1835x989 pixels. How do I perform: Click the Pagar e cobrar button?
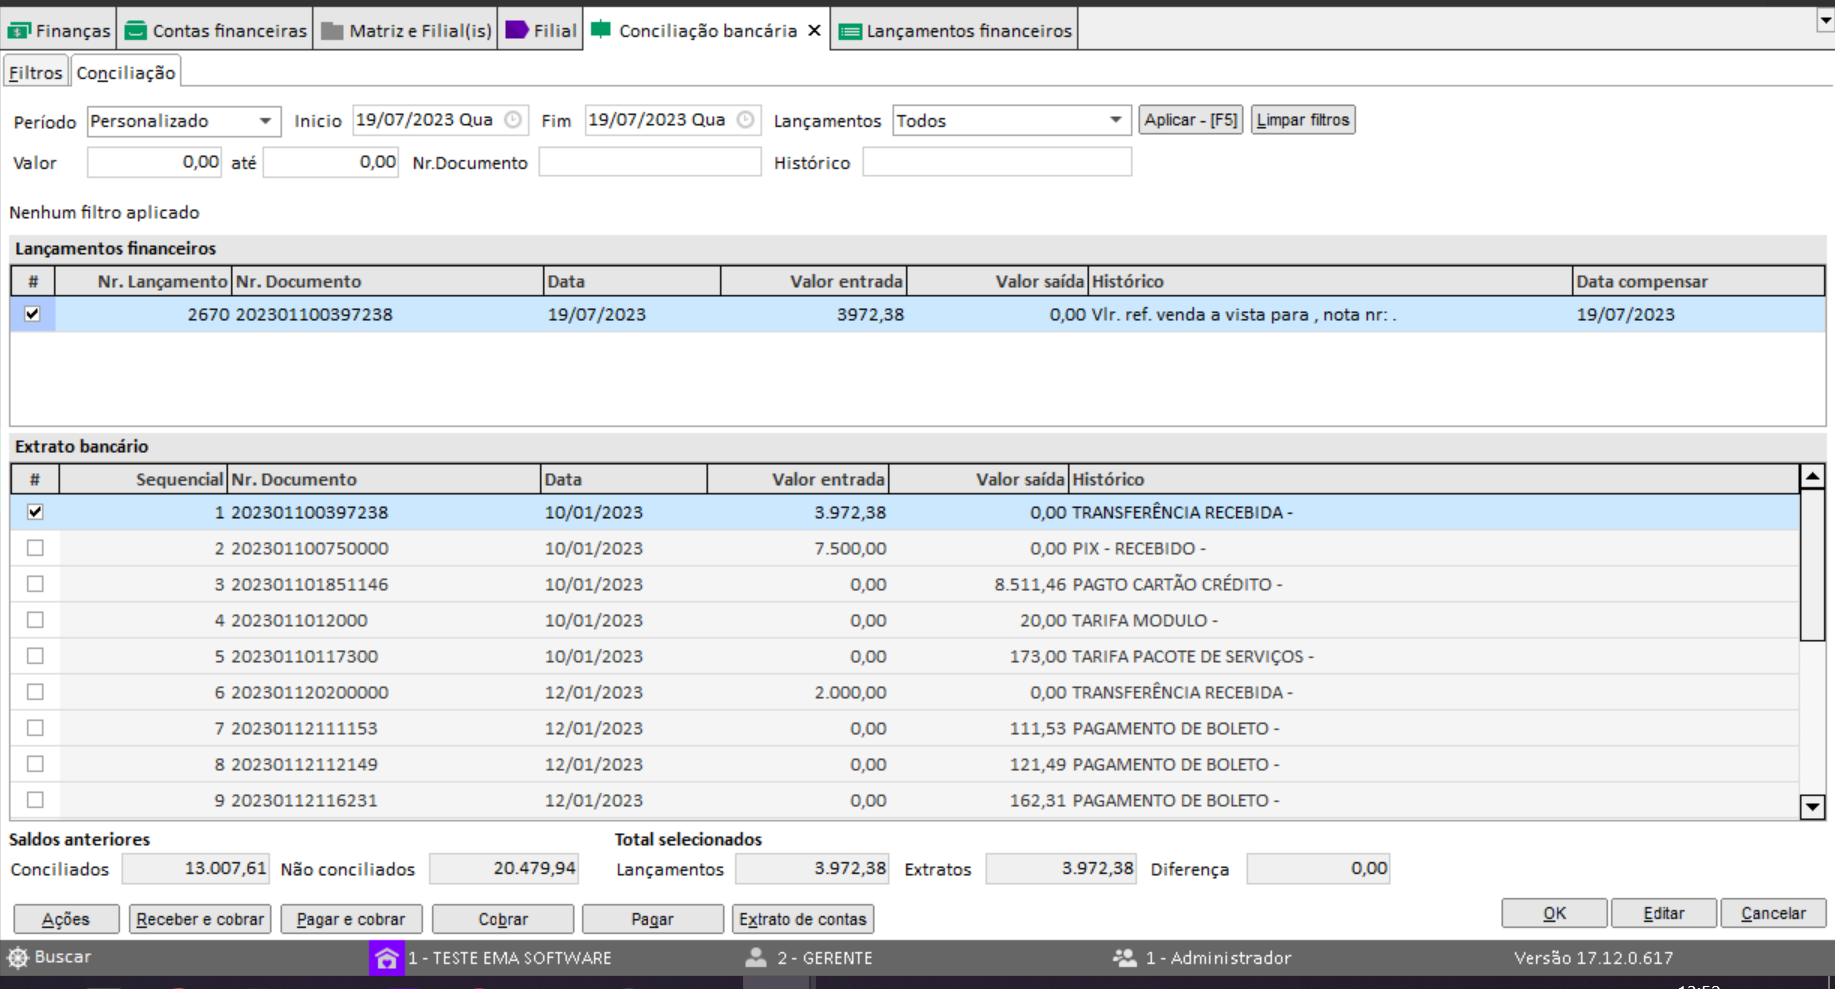click(x=351, y=919)
